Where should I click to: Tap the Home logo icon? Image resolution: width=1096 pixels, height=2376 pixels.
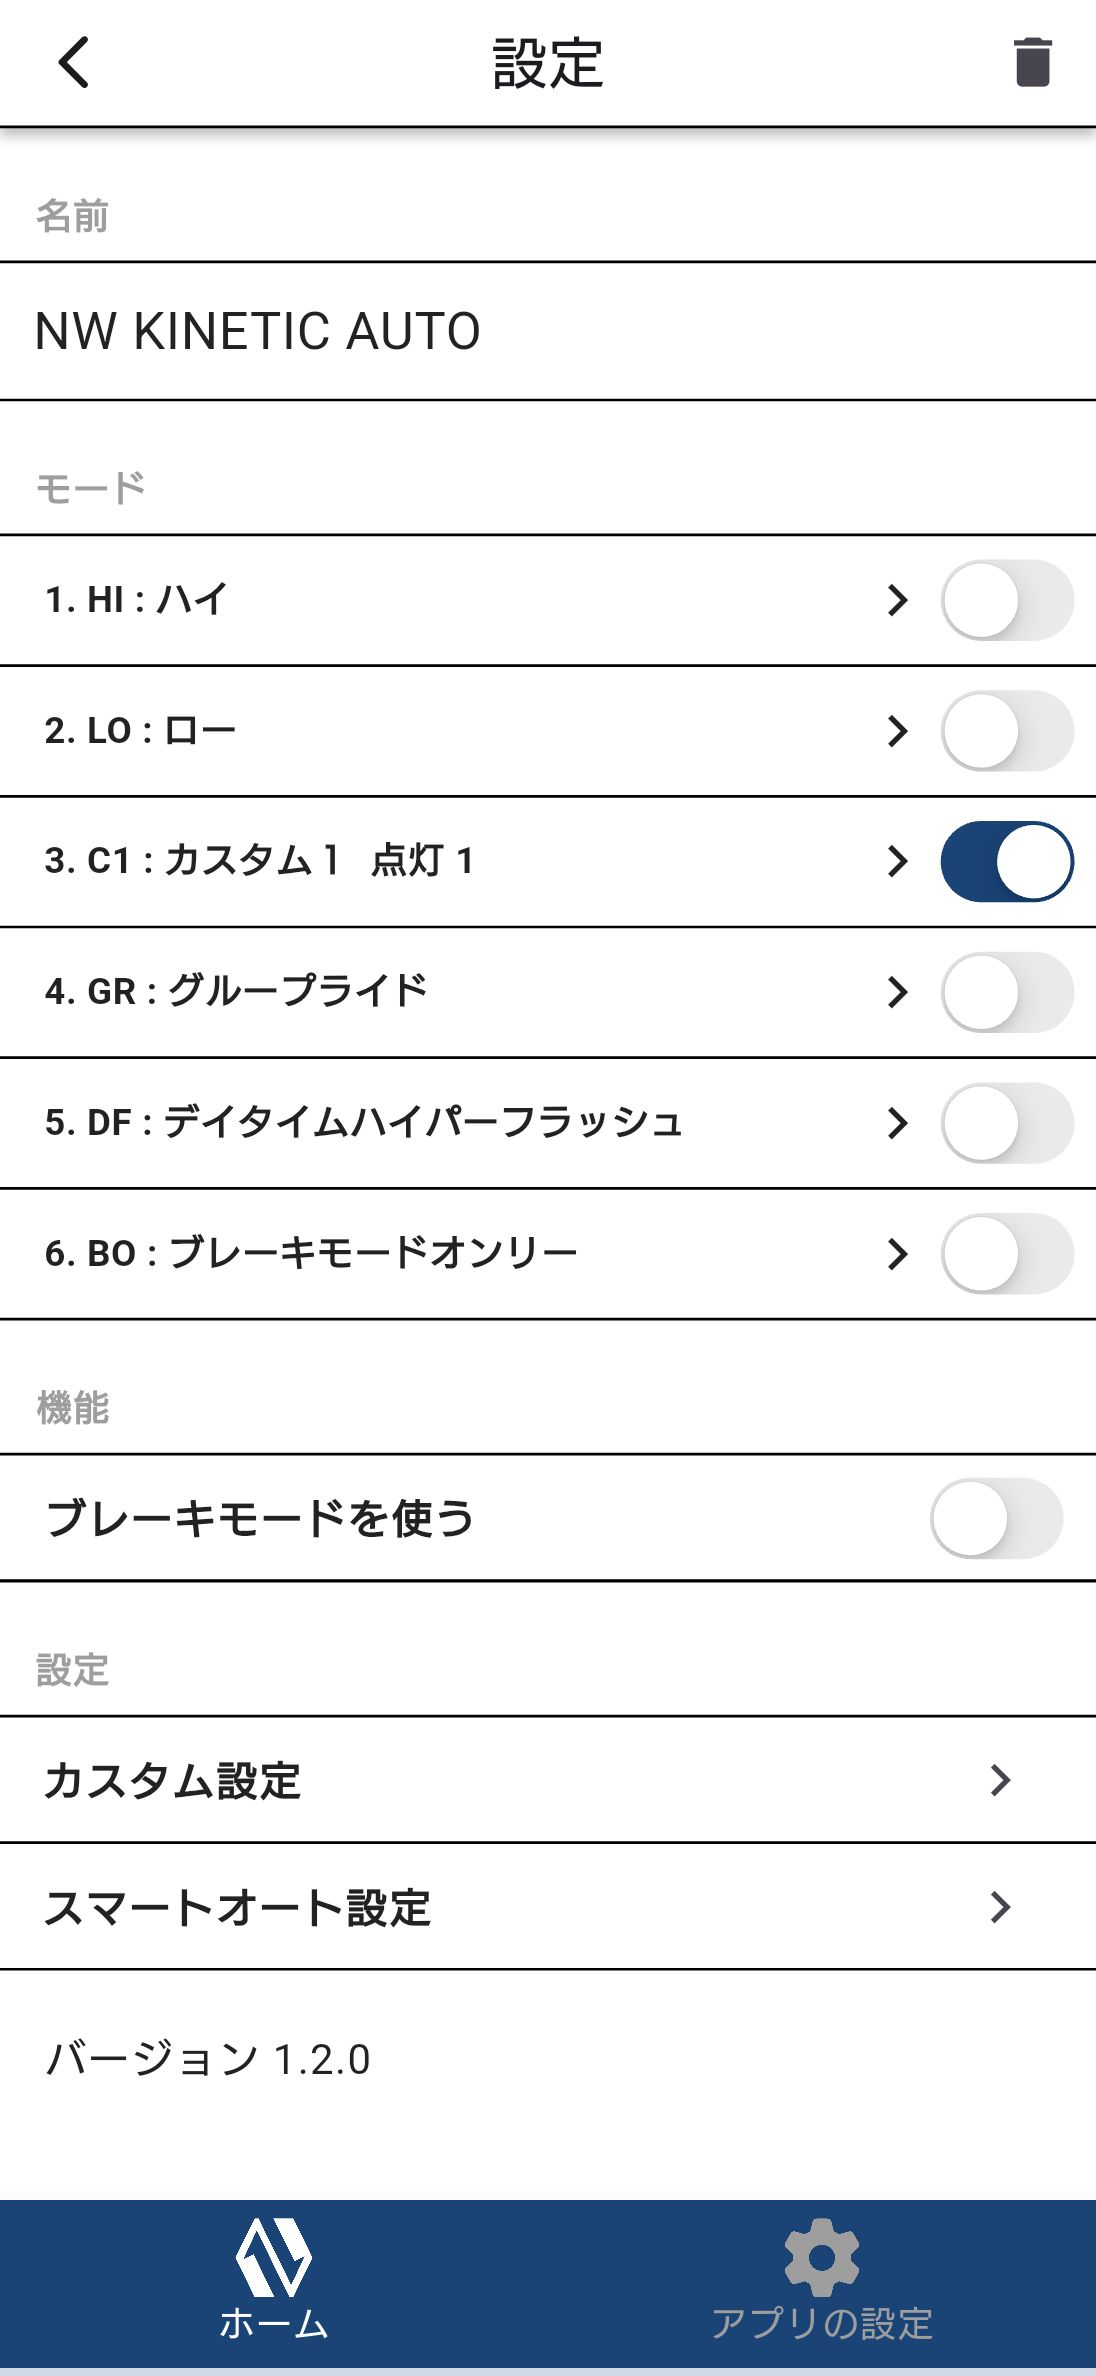point(273,2256)
